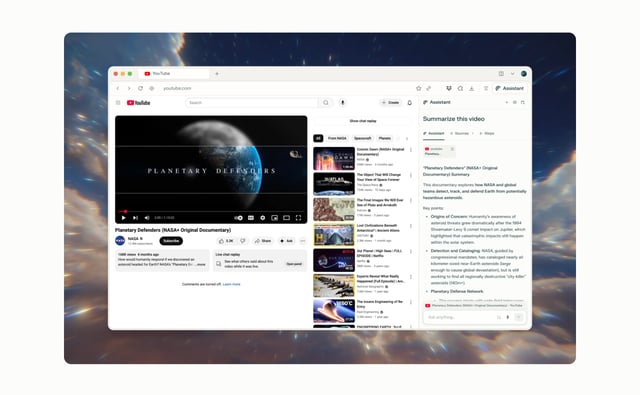The height and width of the screenshot is (395, 640).
Task: Select the Spacecraft filter chip
Action: click(x=362, y=138)
